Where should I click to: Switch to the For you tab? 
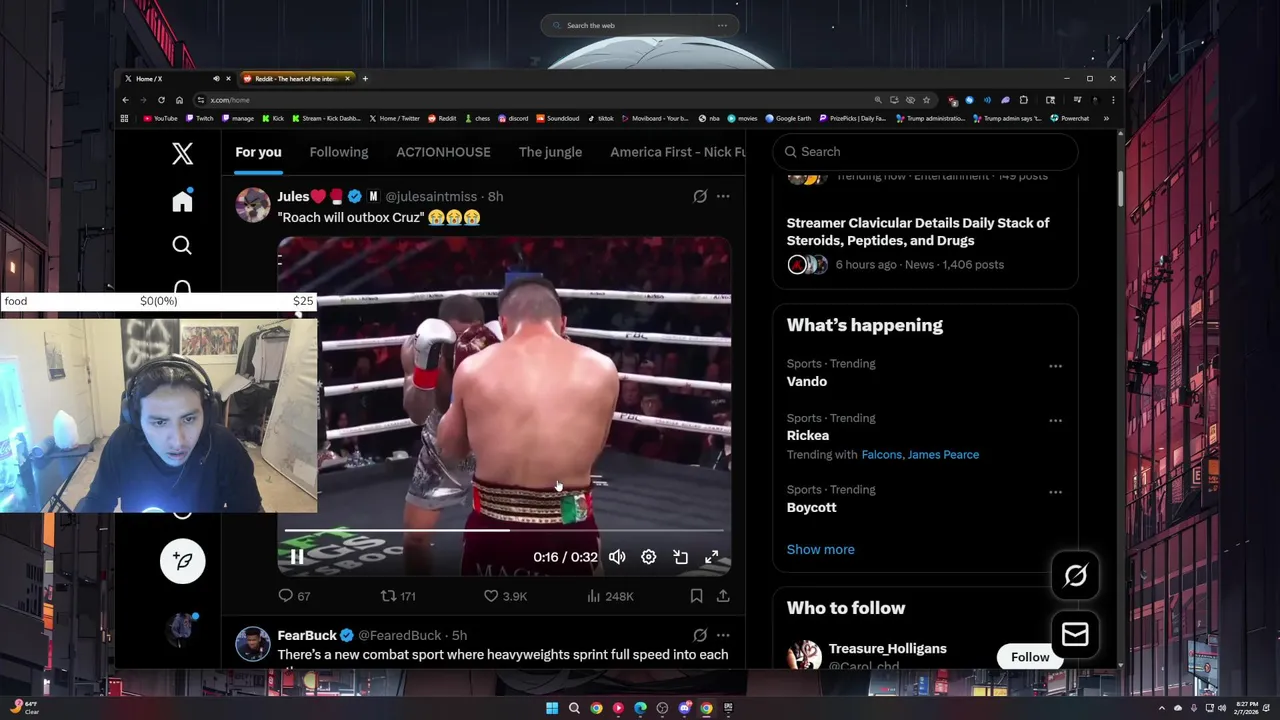[x=258, y=152]
